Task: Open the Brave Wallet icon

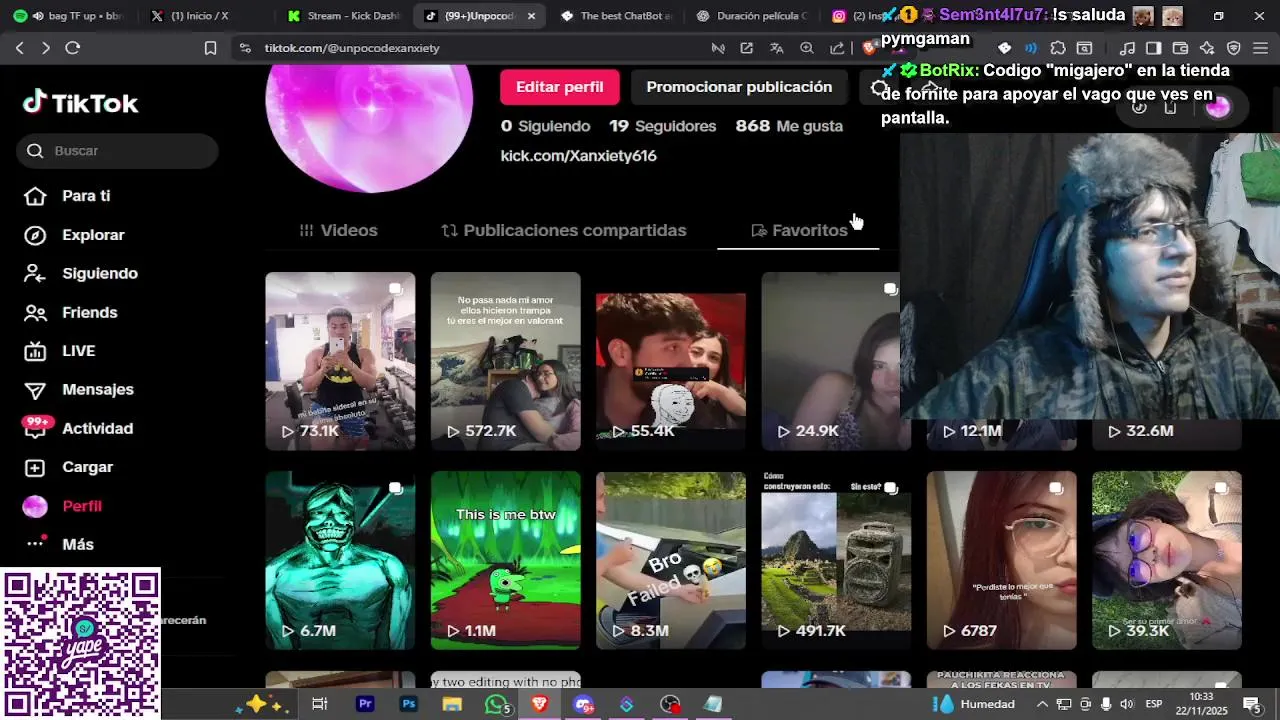Action: pos(1180,48)
